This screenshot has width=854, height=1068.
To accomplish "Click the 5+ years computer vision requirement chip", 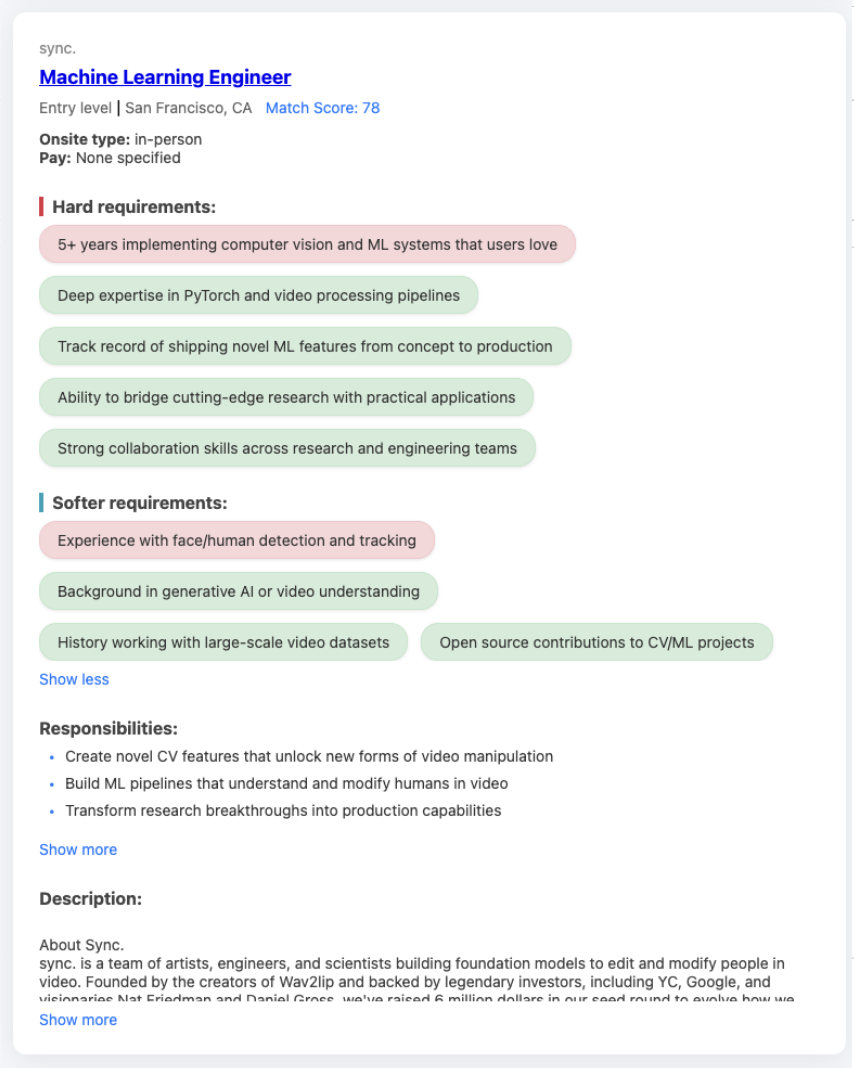I will point(305,243).
